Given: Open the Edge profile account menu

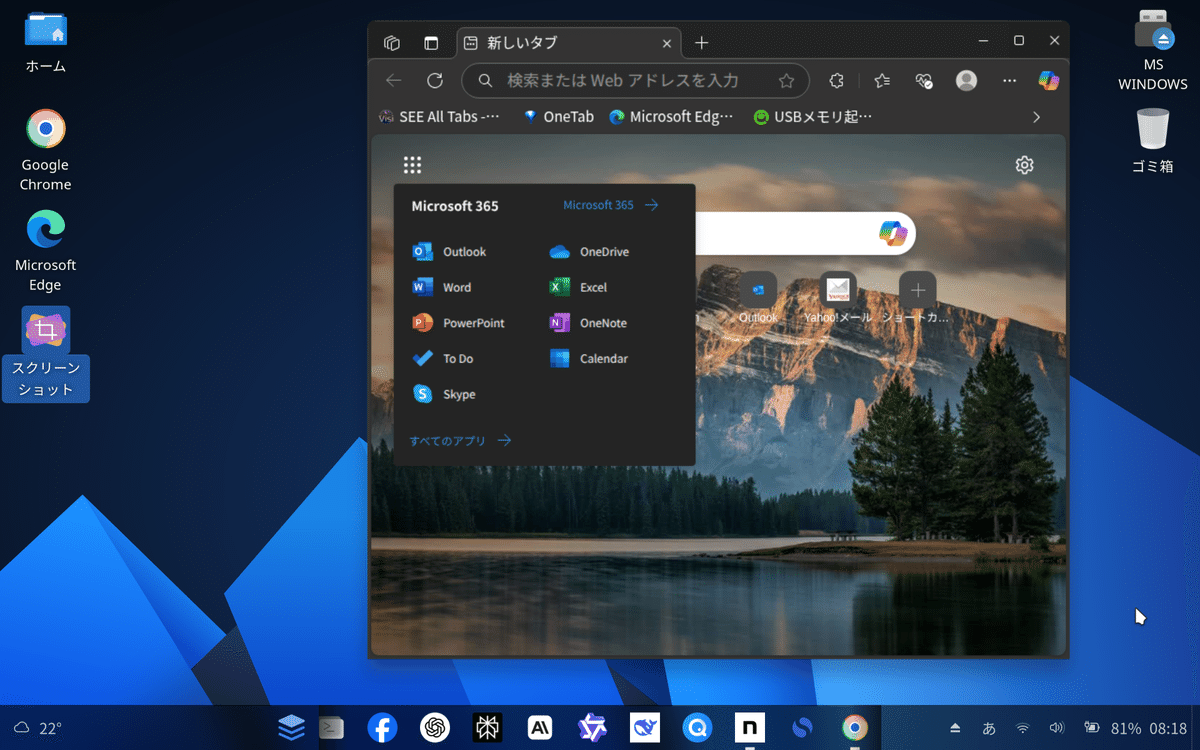Looking at the screenshot, I should (966, 80).
